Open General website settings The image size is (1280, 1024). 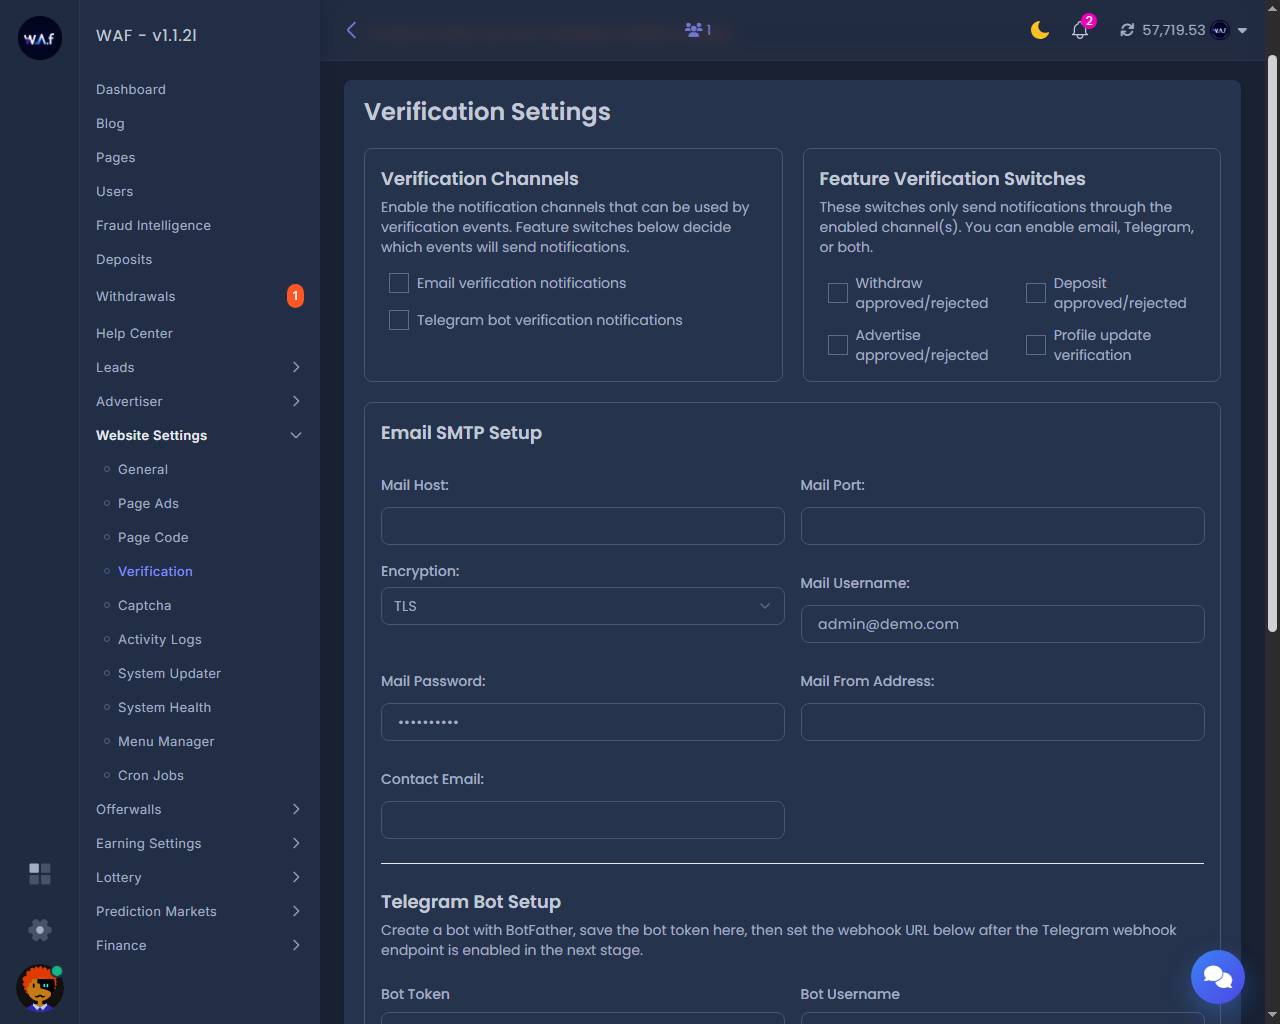(143, 469)
